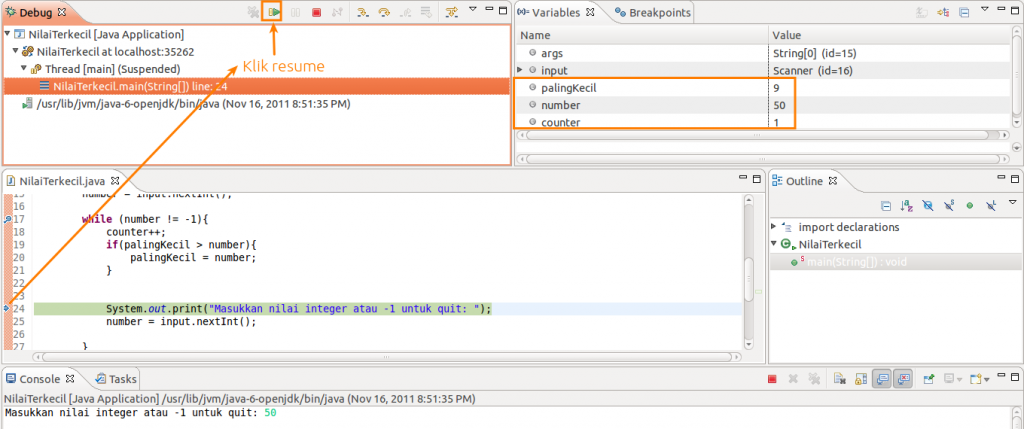Image resolution: width=1024 pixels, height=429 pixels.
Task: Click the Variables view horizontal scrollbar
Action: click(x=761, y=135)
